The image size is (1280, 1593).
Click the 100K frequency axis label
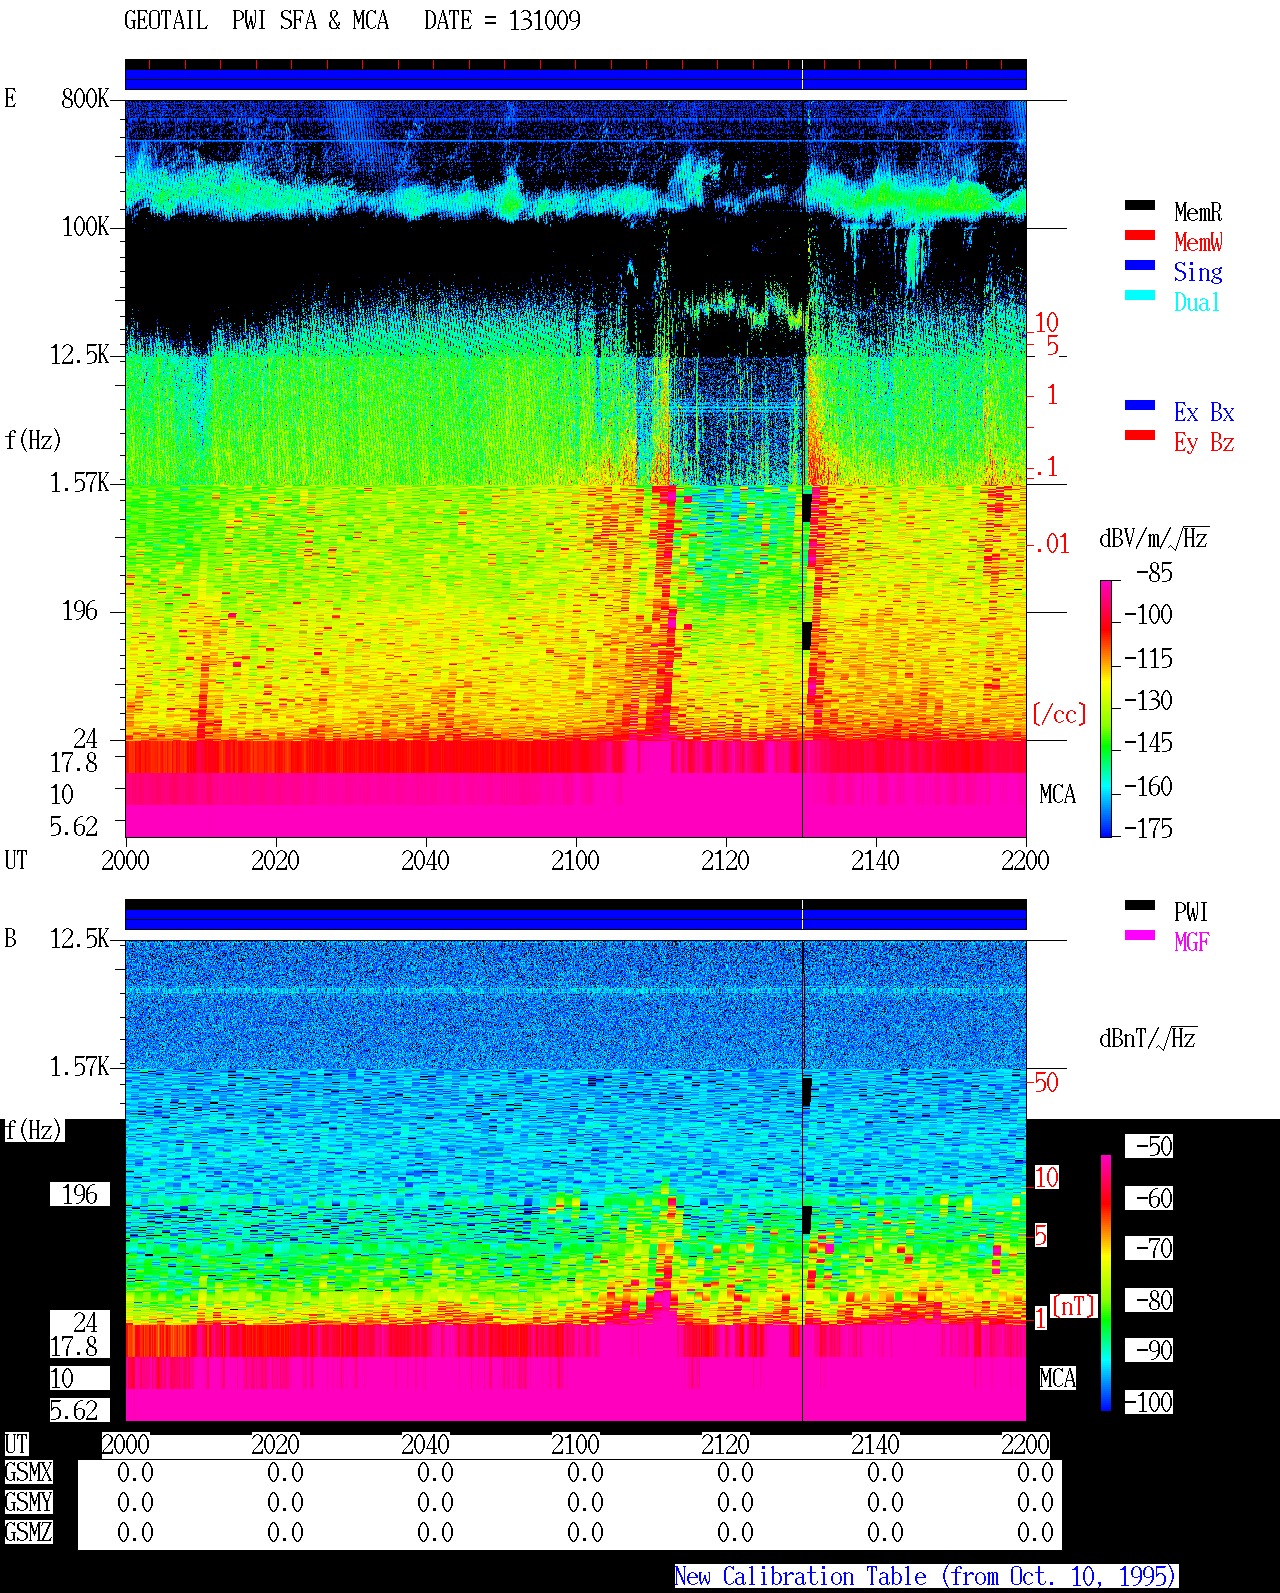tap(85, 227)
